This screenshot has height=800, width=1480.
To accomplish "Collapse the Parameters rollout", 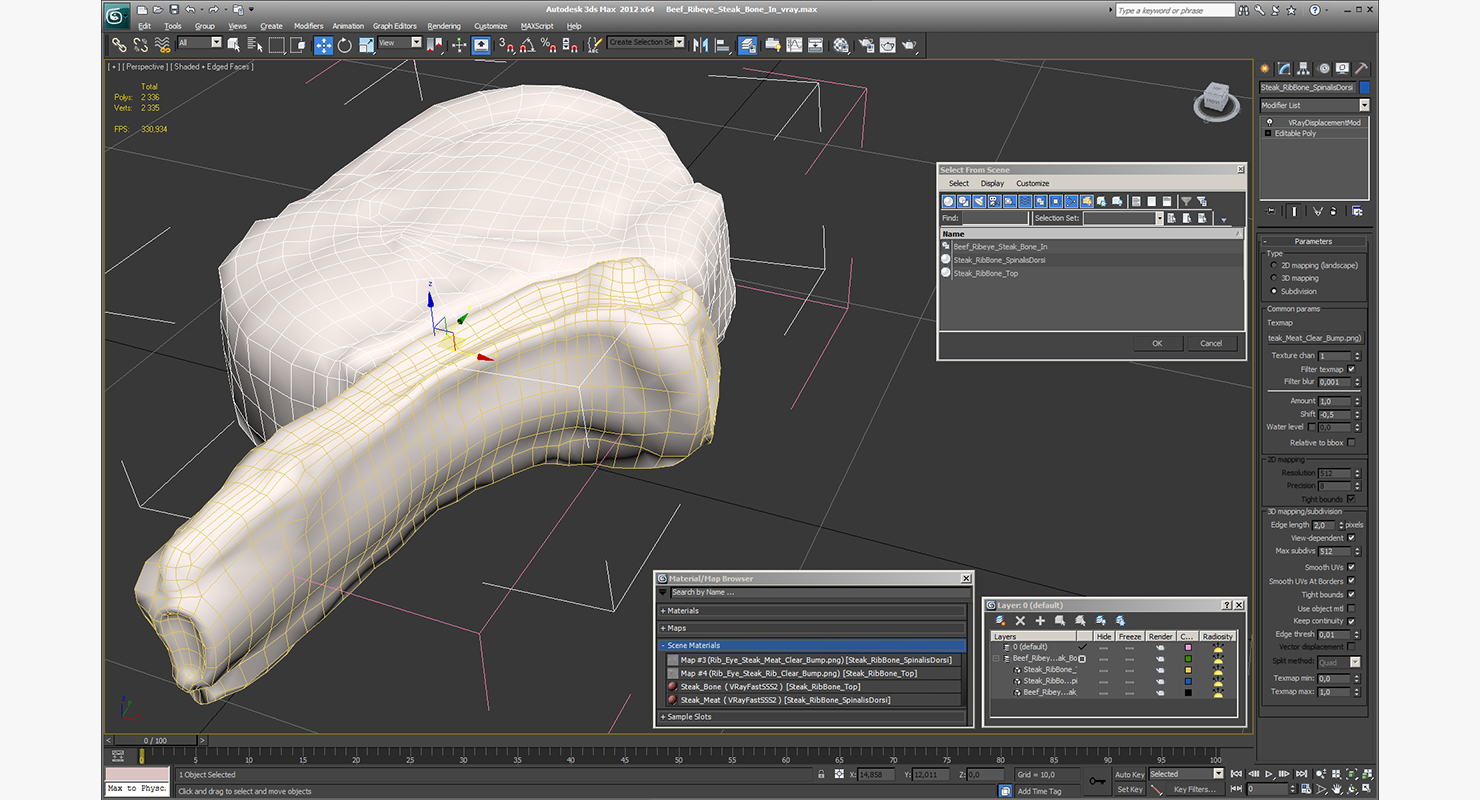I will click(x=1313, y=241).
